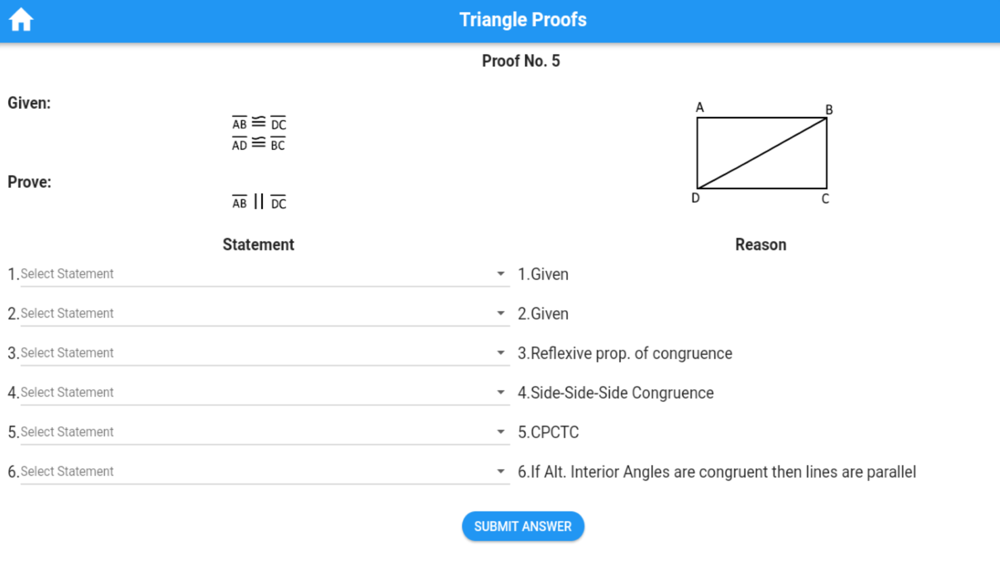
Task: Click the rectangle ABCD diagram
Action: tap(762, 153)
